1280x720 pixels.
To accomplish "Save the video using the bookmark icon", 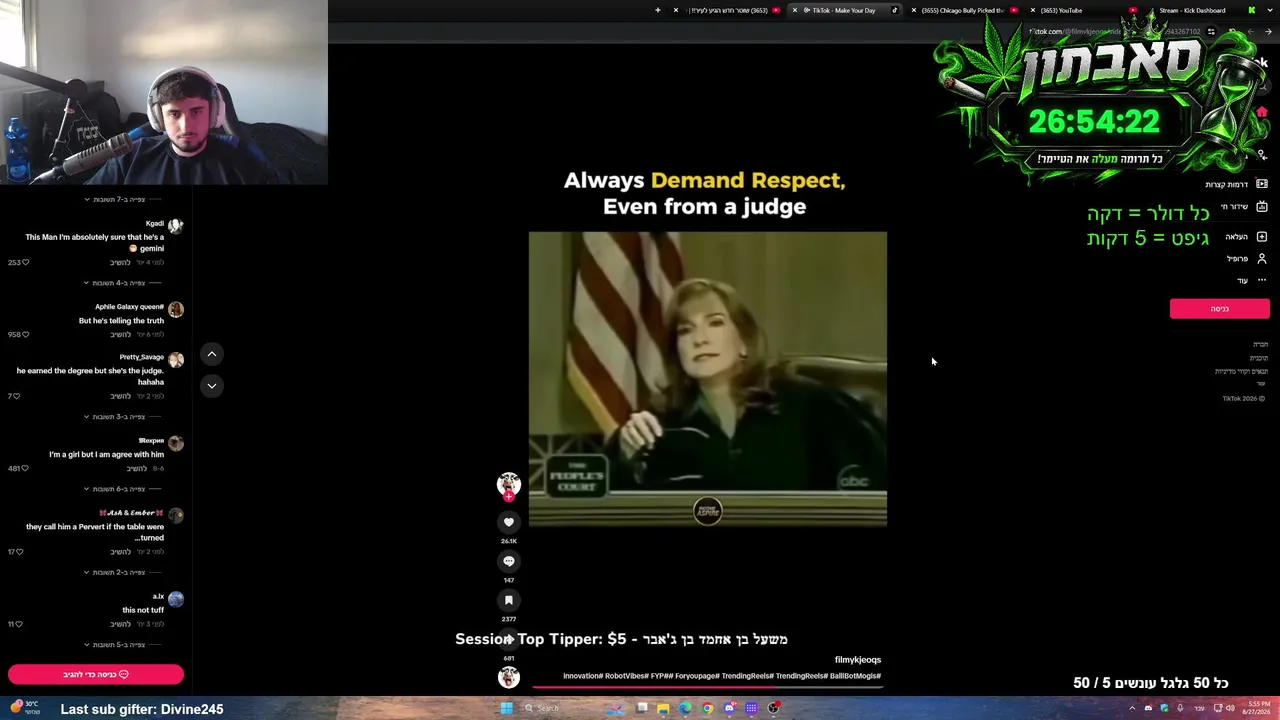I will pos(509,600).
